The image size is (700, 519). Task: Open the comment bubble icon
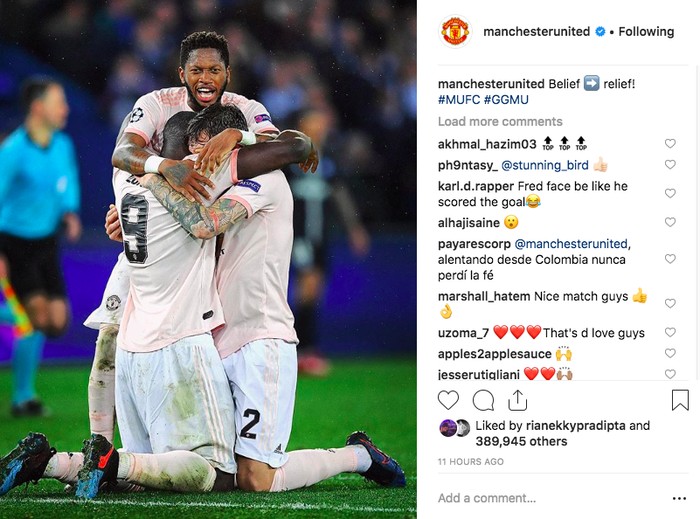click(x=483, y=400)
